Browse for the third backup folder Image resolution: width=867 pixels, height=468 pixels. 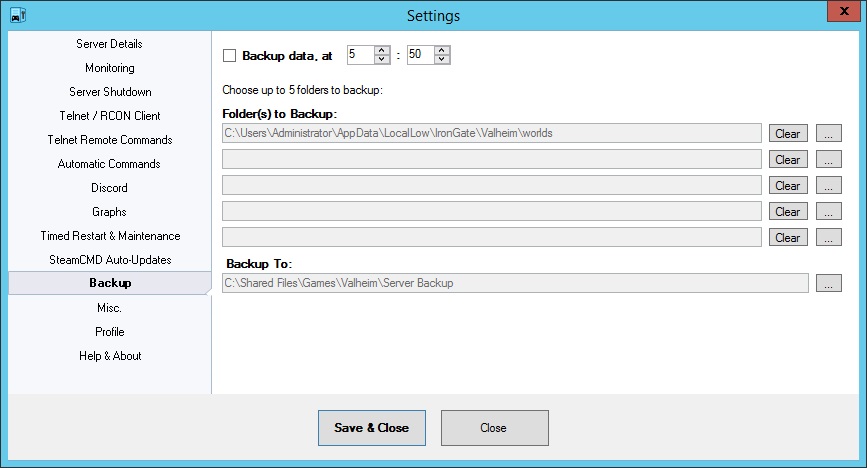click(829, 186)
